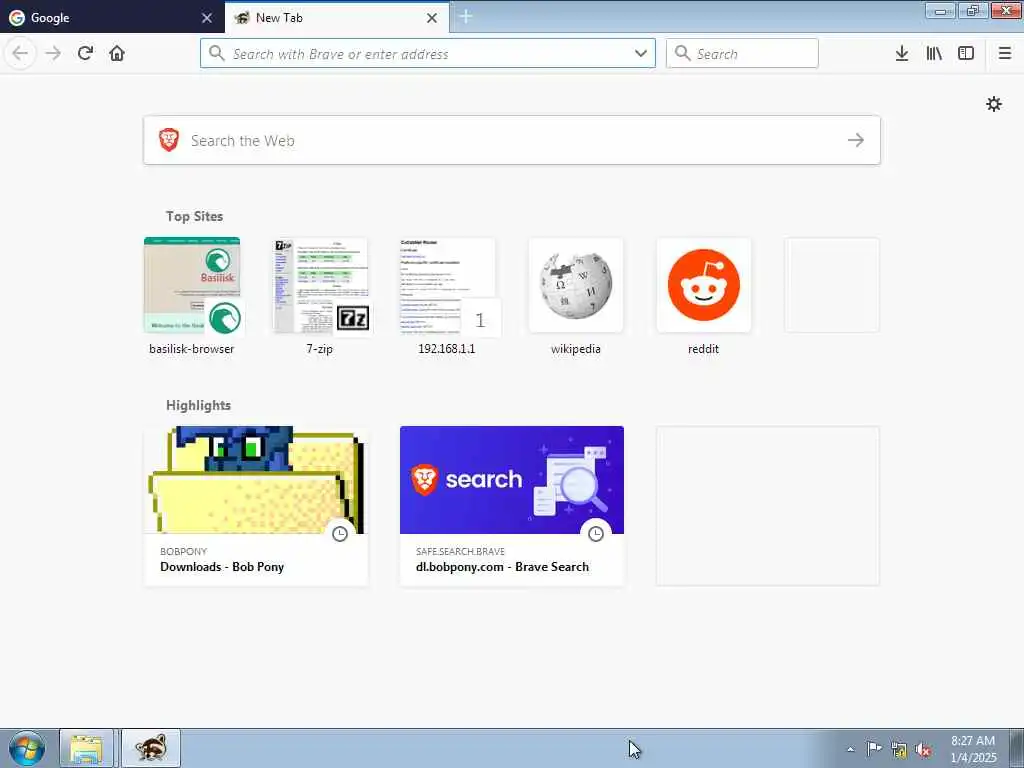Click the SAFE.SEARCH.BRAVE source label
1024x768 pixels.
(460, 551)
